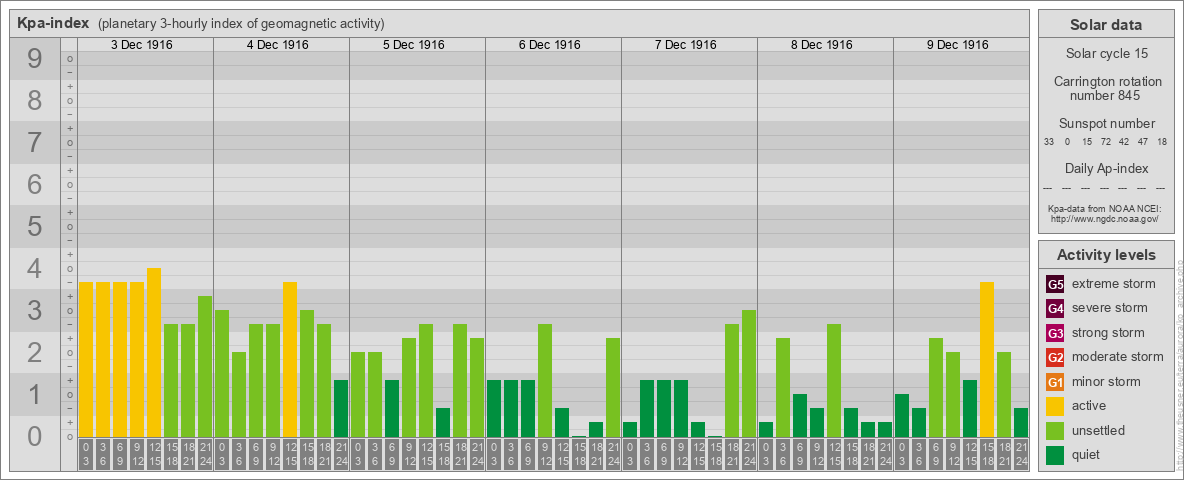
Task: Select the 21-24 bar on 6 Dec 1916
Action: click(612, 387)
